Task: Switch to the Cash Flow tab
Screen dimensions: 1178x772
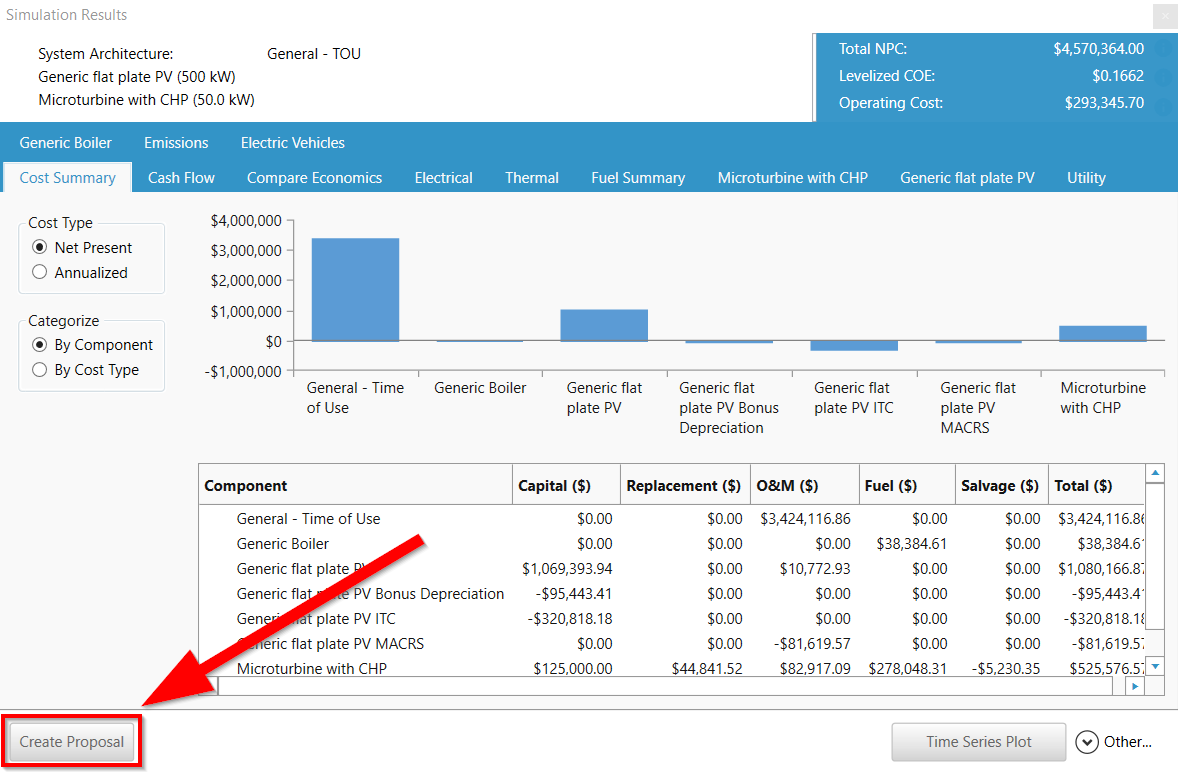Action: point(181,178)
